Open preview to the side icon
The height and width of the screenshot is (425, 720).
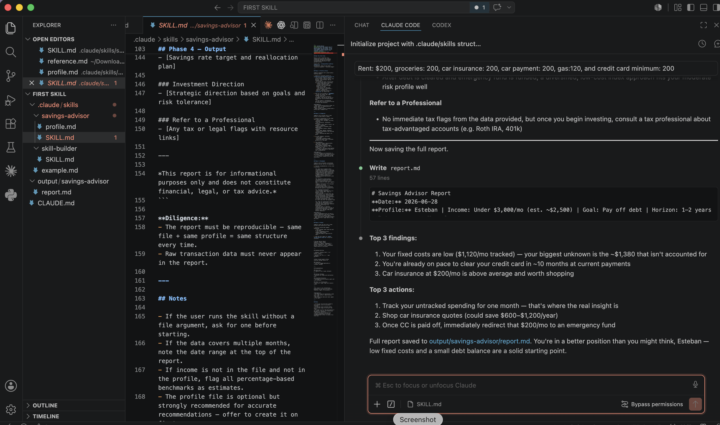[x=294, y=25]
